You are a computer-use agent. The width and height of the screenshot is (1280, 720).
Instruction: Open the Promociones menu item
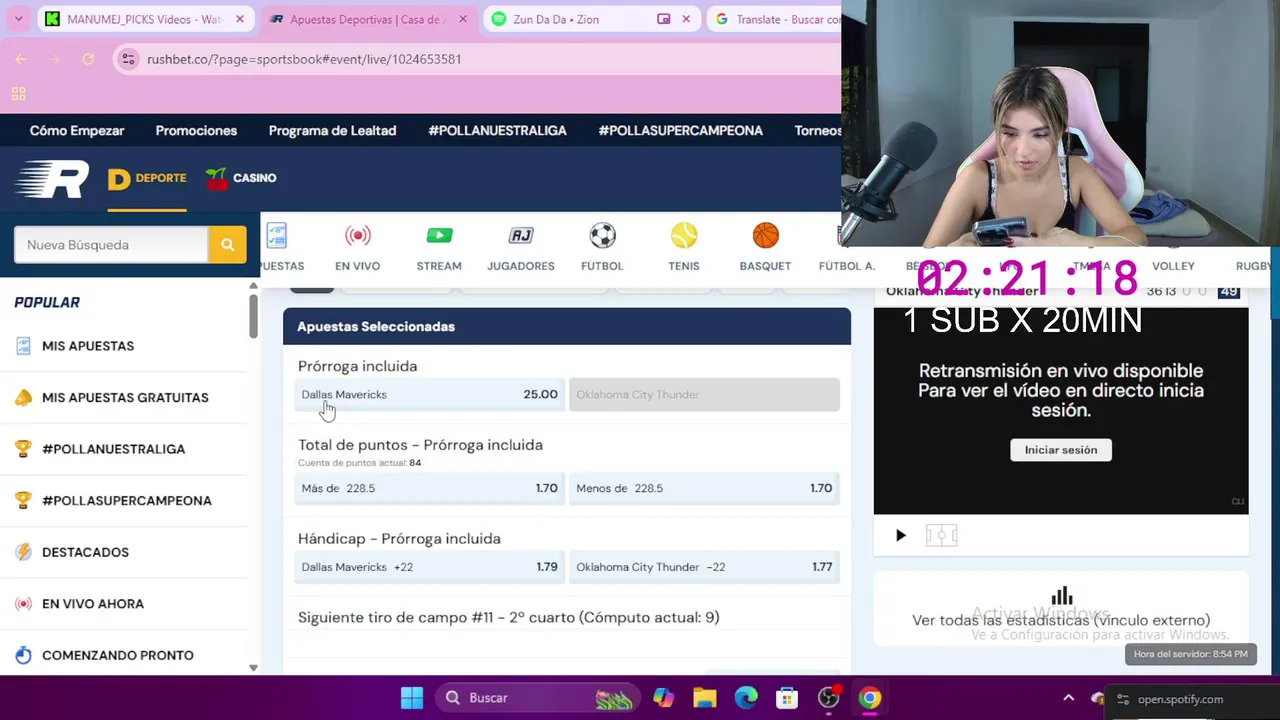point(196,131)
